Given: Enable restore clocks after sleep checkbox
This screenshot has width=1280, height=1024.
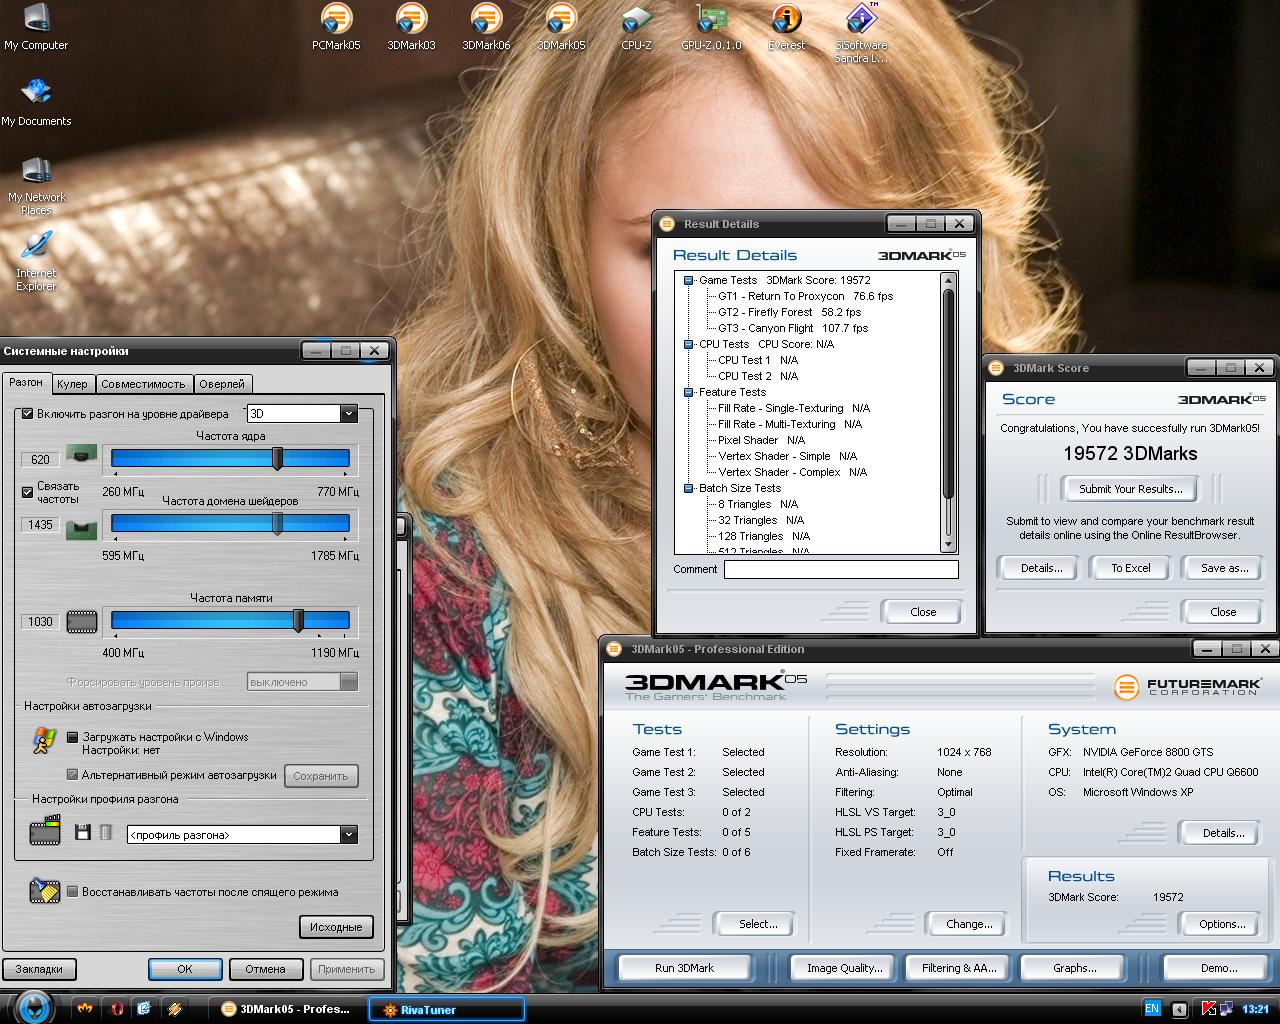Looking at the screenshot, I should (x=72, y=892).
